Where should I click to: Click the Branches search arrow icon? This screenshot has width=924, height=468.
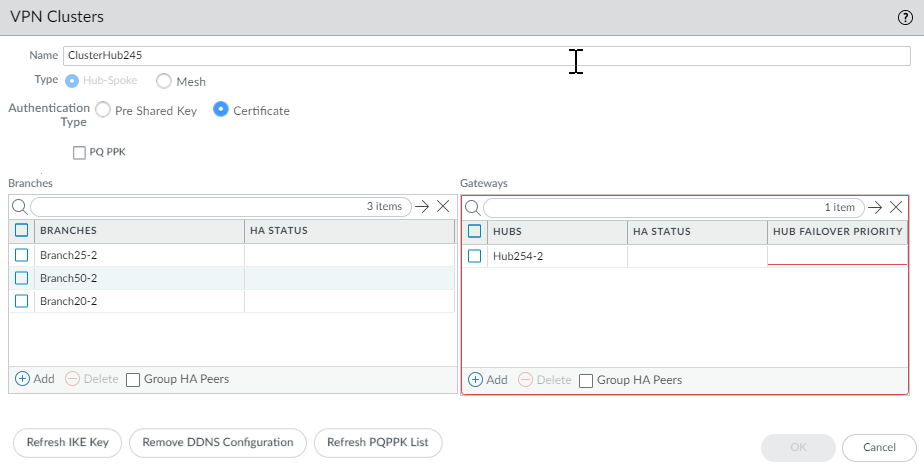click(x=422, y=207)
